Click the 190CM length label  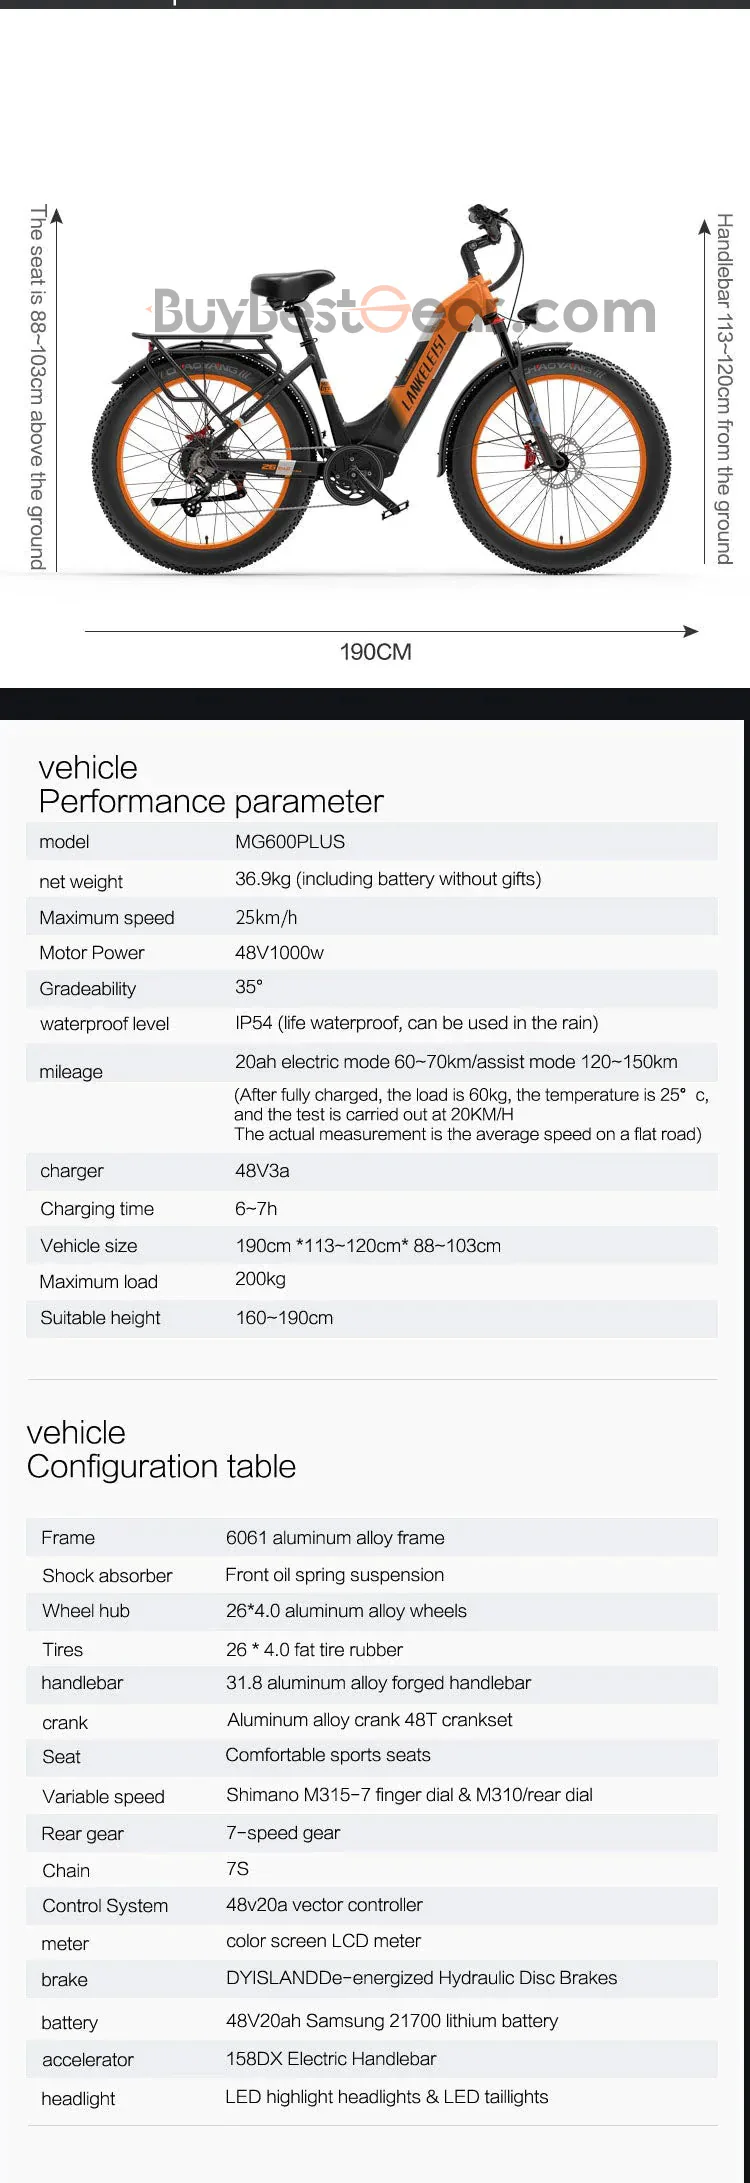pos(375,652)
